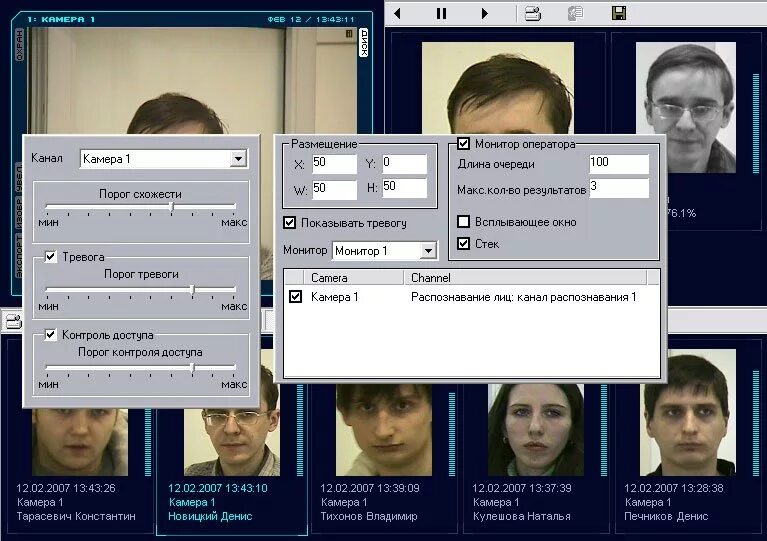This screenshot has height=541, width=767.
Task: Click the Channel column header
Action: click(525, 278)
